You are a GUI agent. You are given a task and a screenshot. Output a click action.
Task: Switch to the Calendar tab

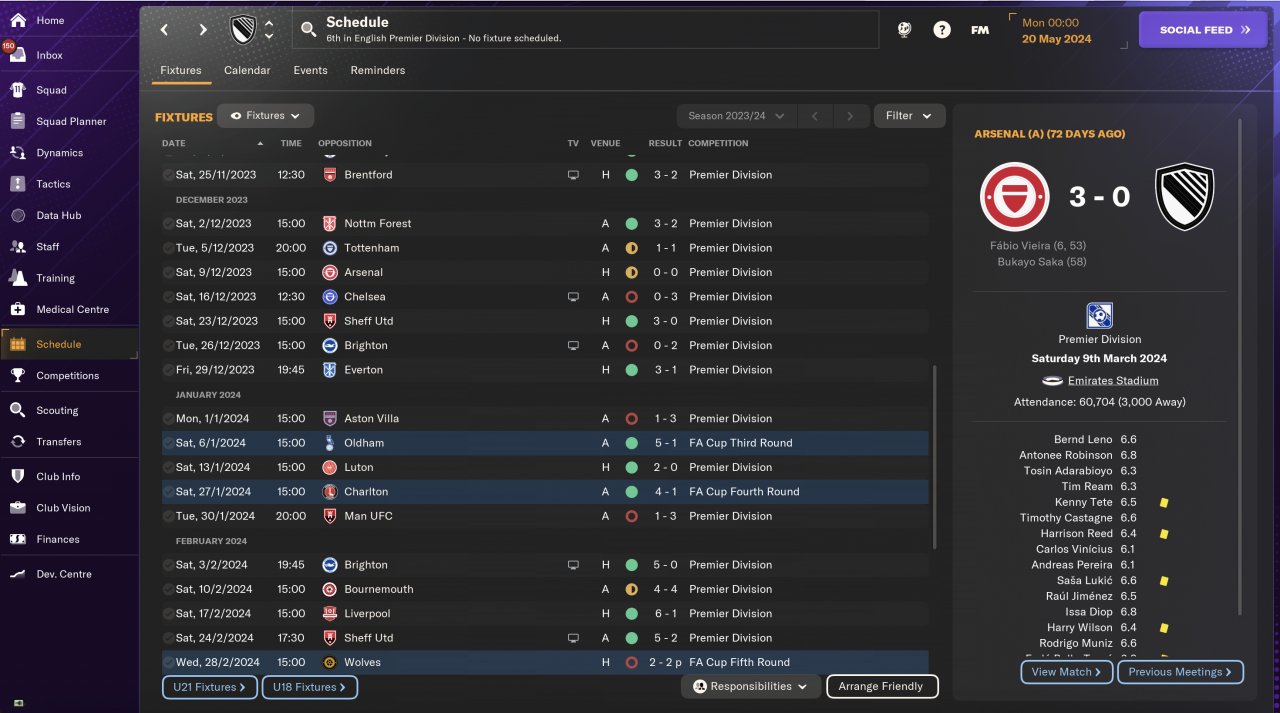tap(247, 70)
